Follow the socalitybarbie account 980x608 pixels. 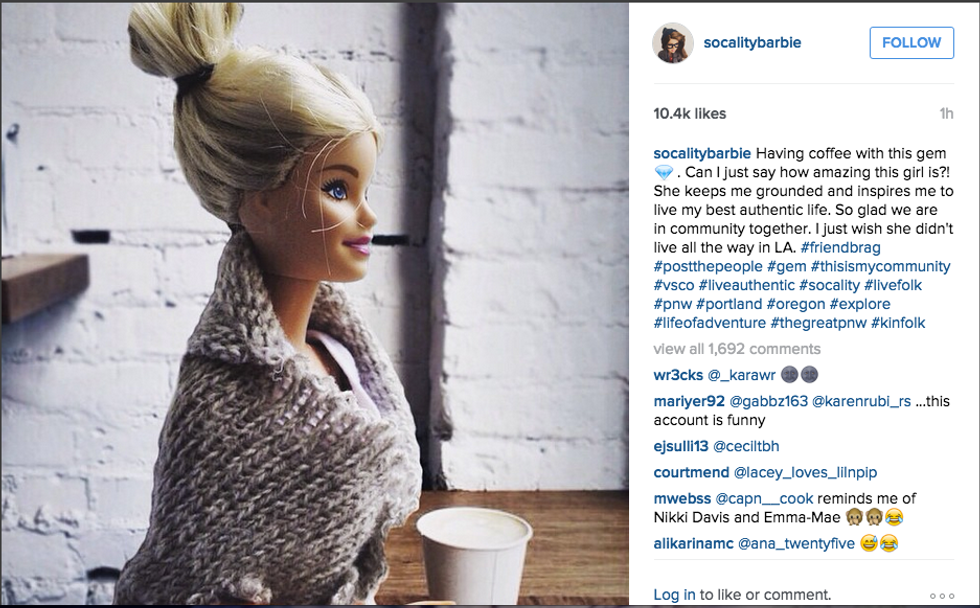point(911,42)
